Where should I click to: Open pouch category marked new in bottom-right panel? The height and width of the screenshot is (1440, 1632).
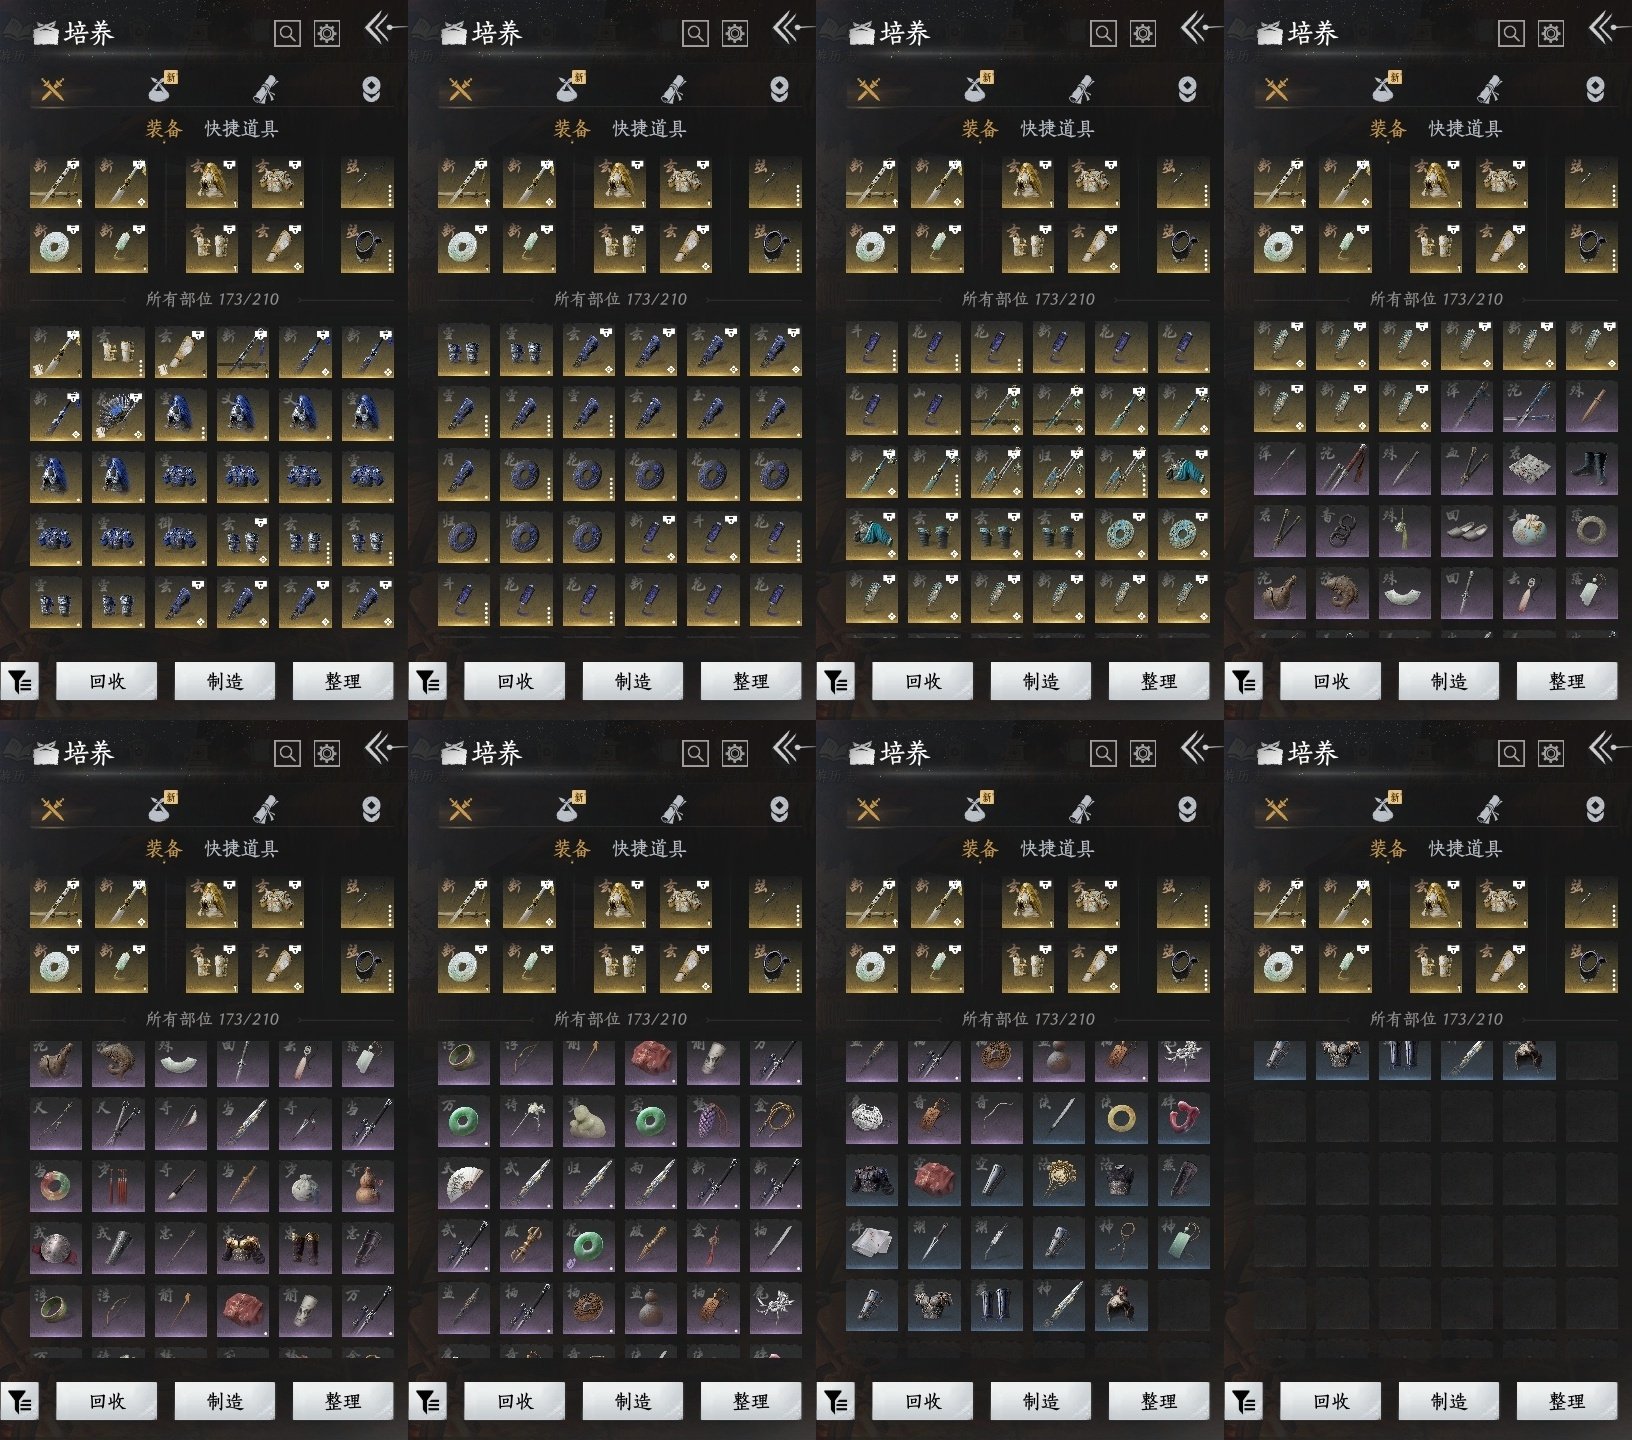(1386, 808)
